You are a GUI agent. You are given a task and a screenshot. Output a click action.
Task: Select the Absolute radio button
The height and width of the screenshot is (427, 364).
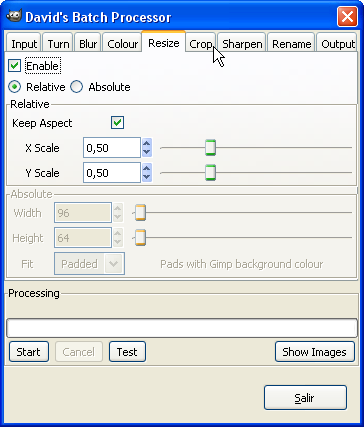(x=76, y=87)
